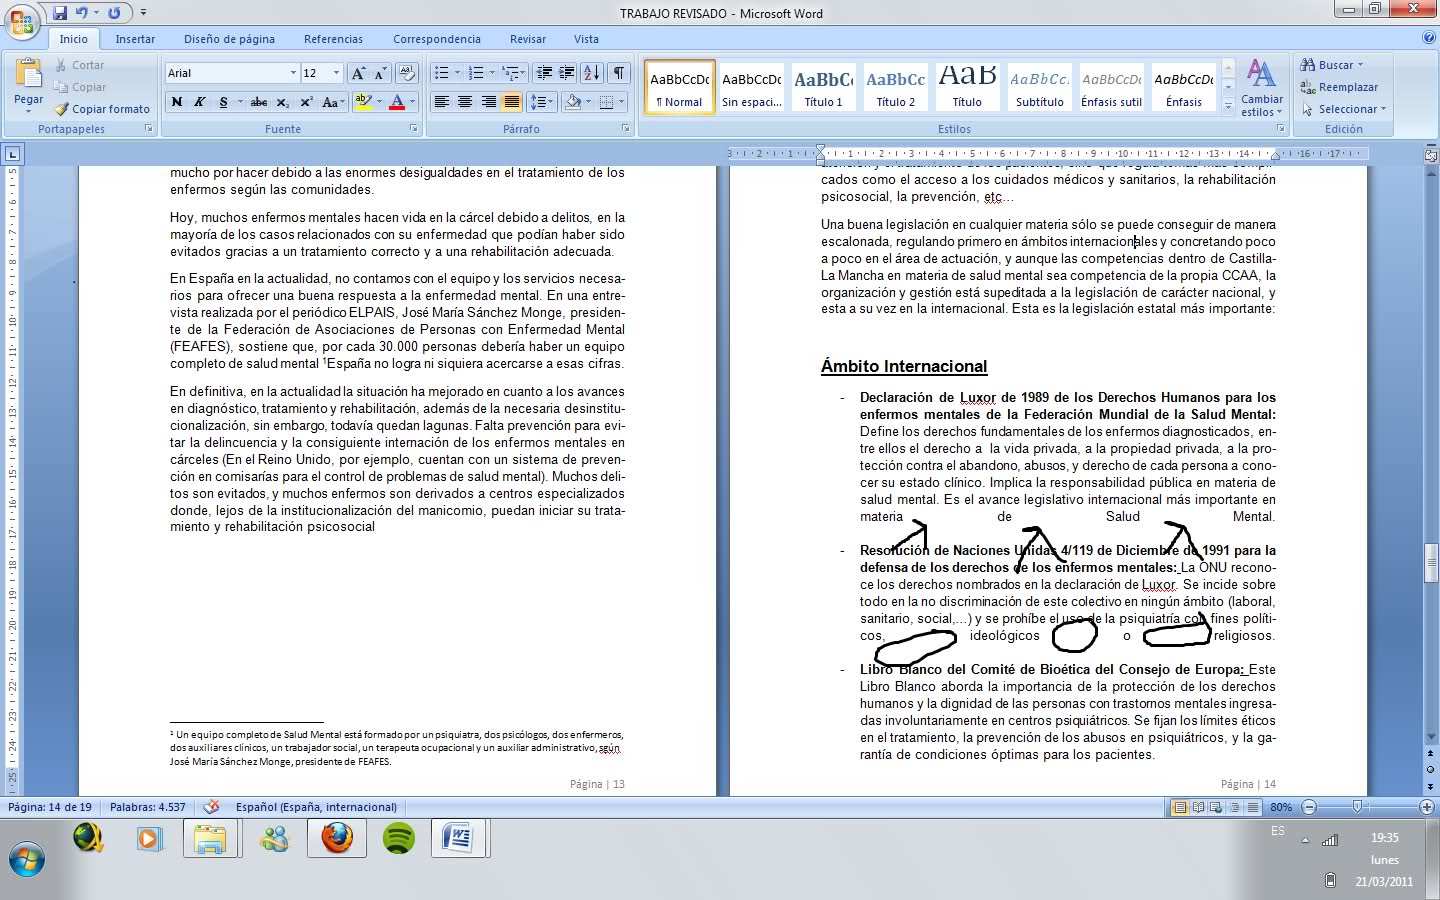This screenshot has height=900, width=1440.
Task: Switch to the Insertar ribbon tab
Action: [x=135, y=39]
